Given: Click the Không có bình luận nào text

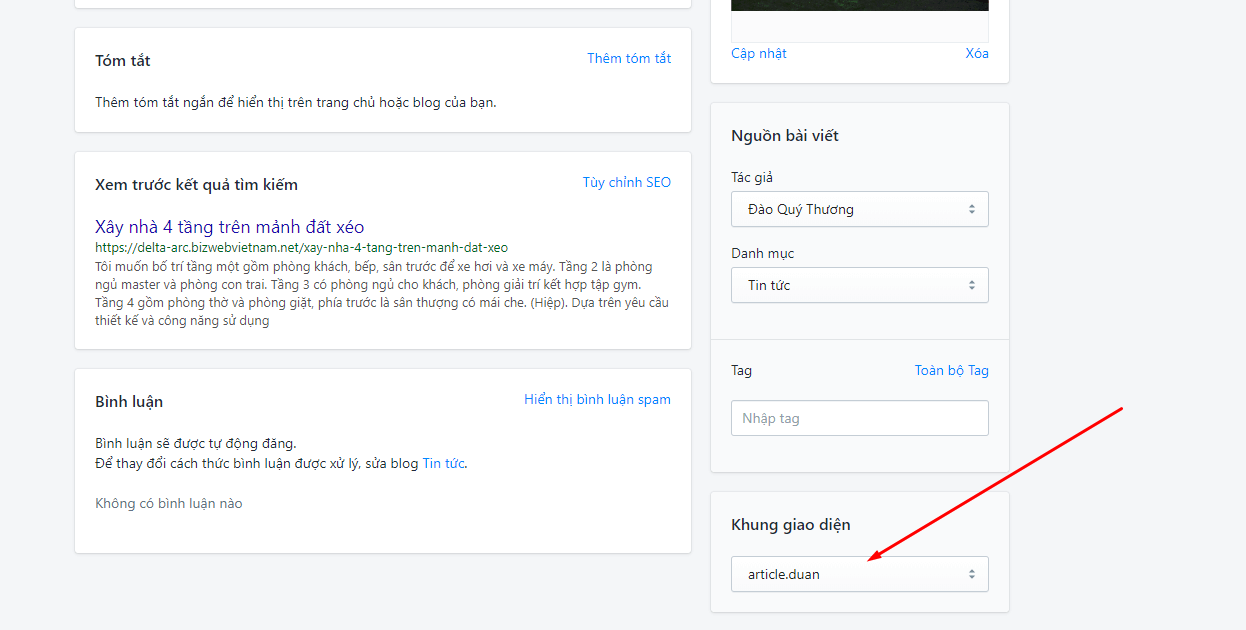Looking at the screenshot, I should pos(169,503).
